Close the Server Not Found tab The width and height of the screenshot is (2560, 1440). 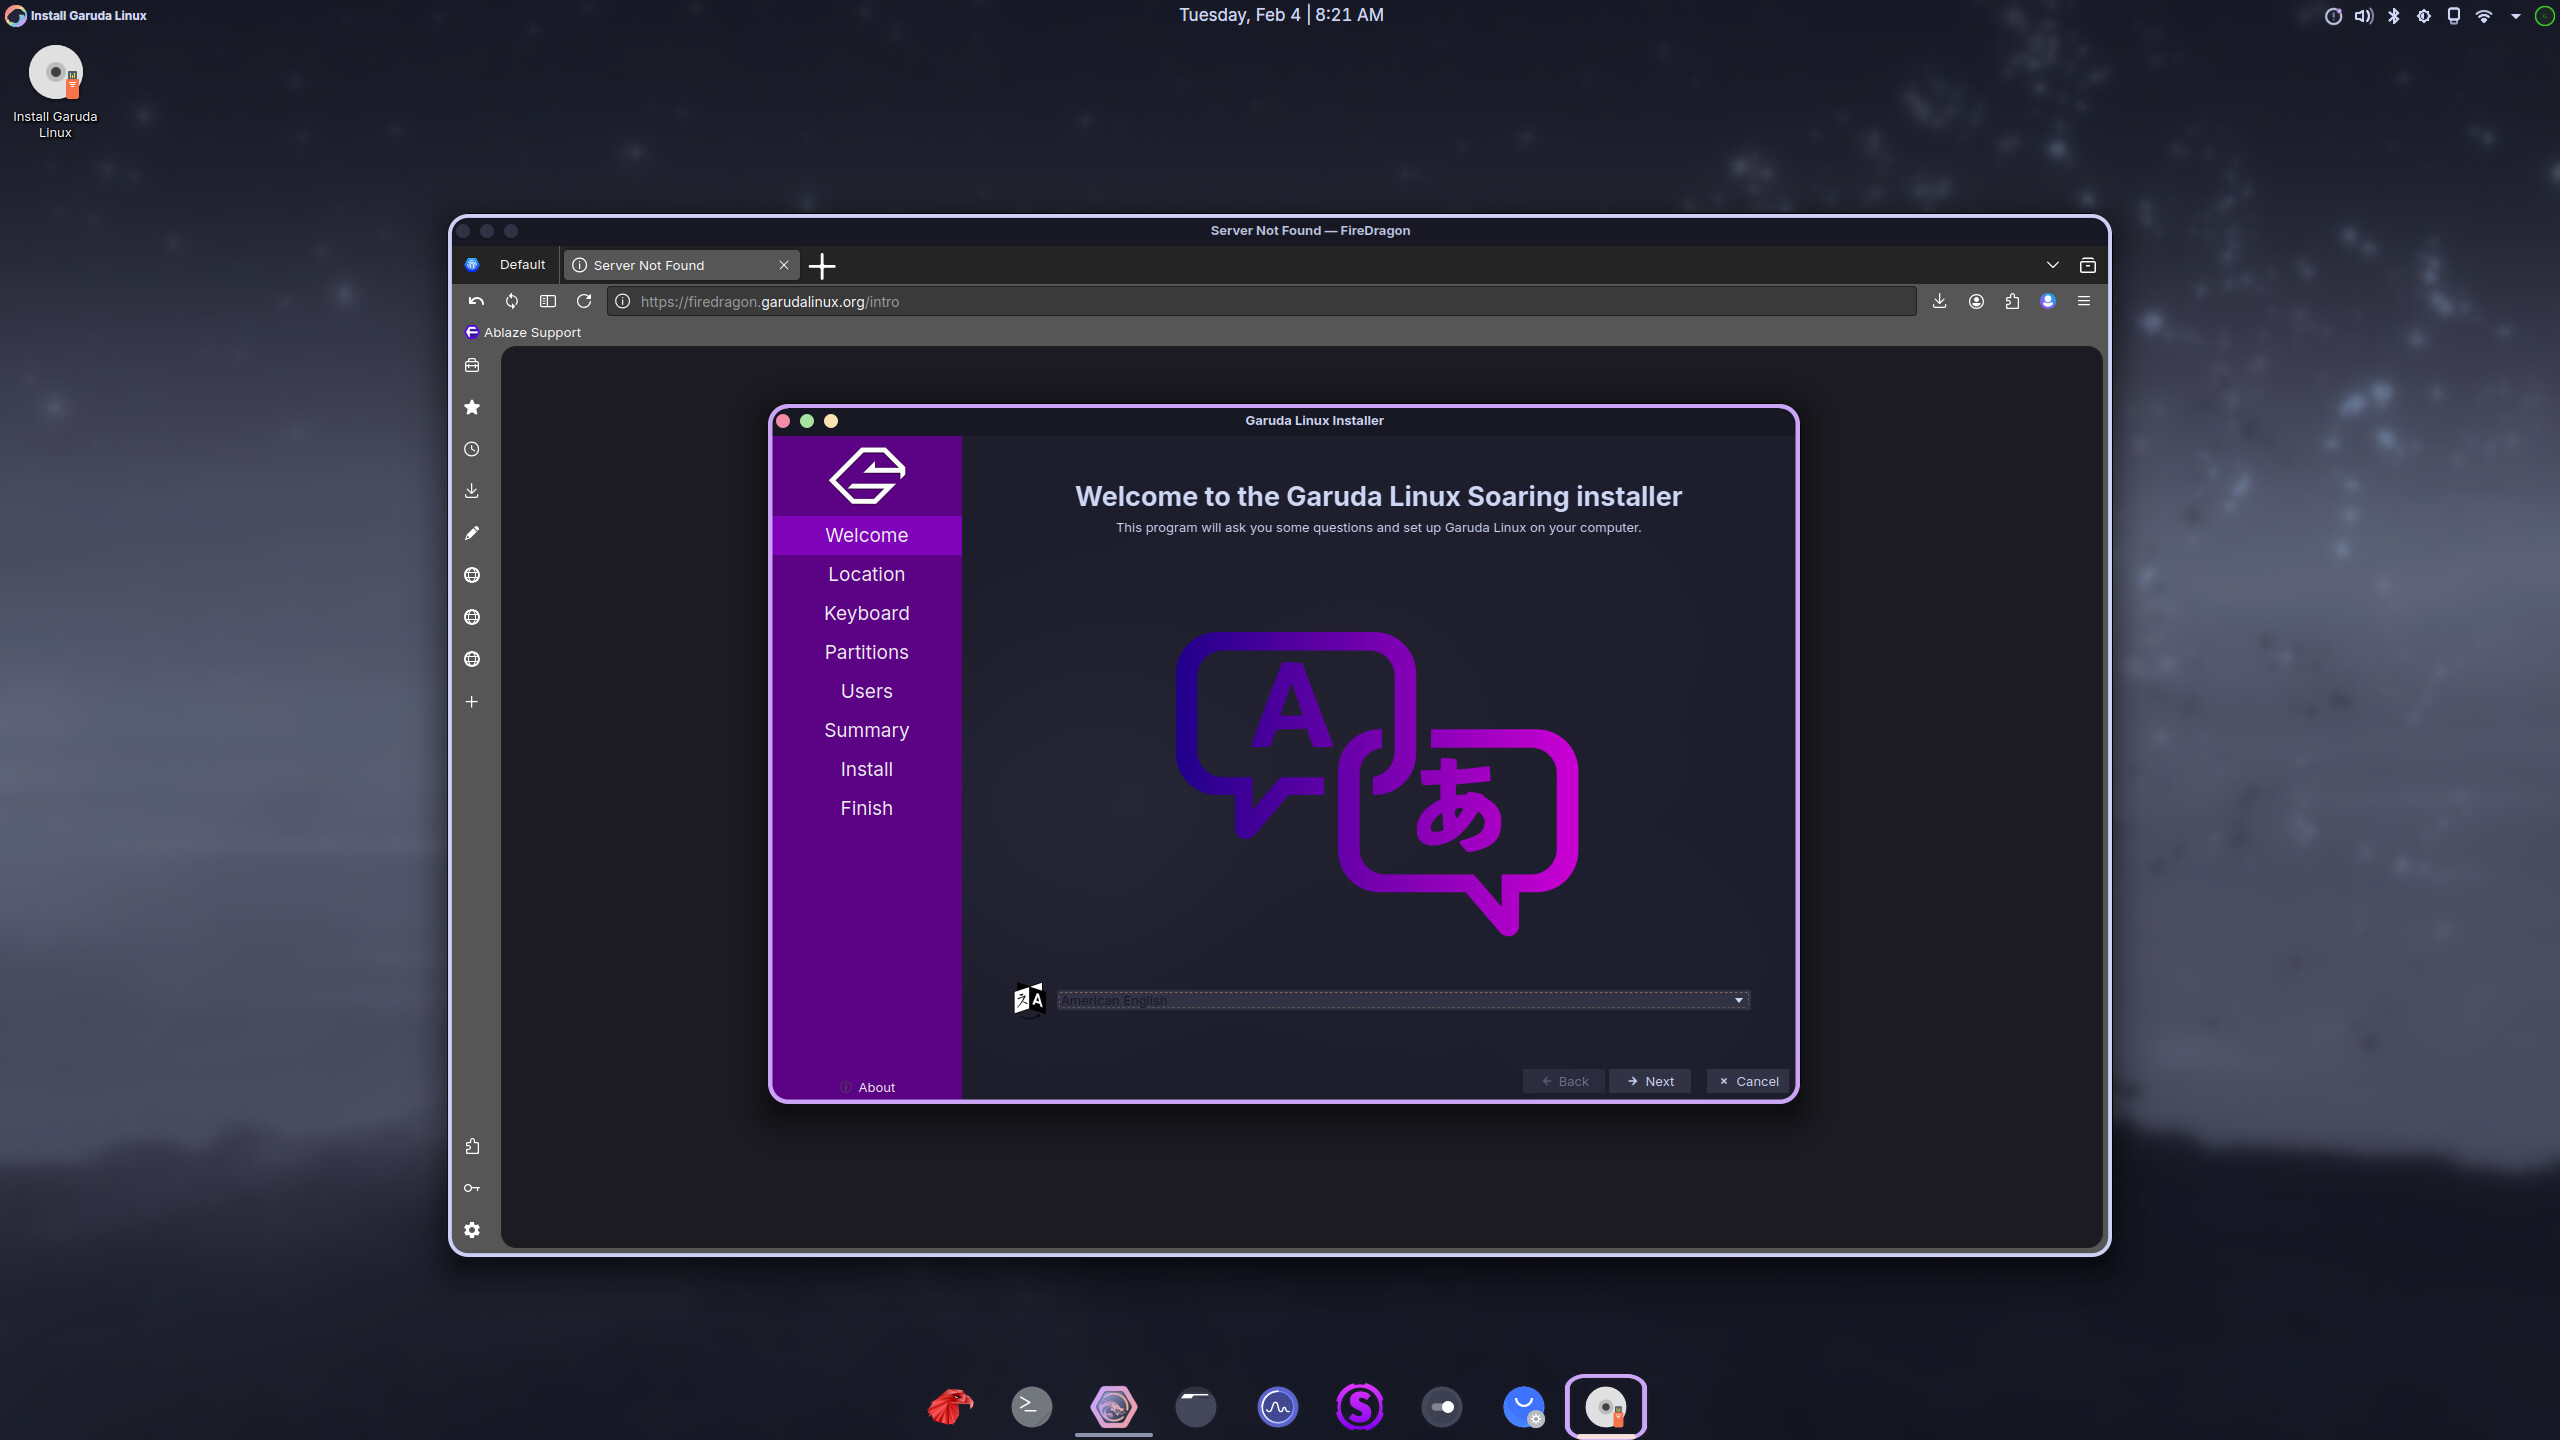pyautogui.click(x=784, y=265)
